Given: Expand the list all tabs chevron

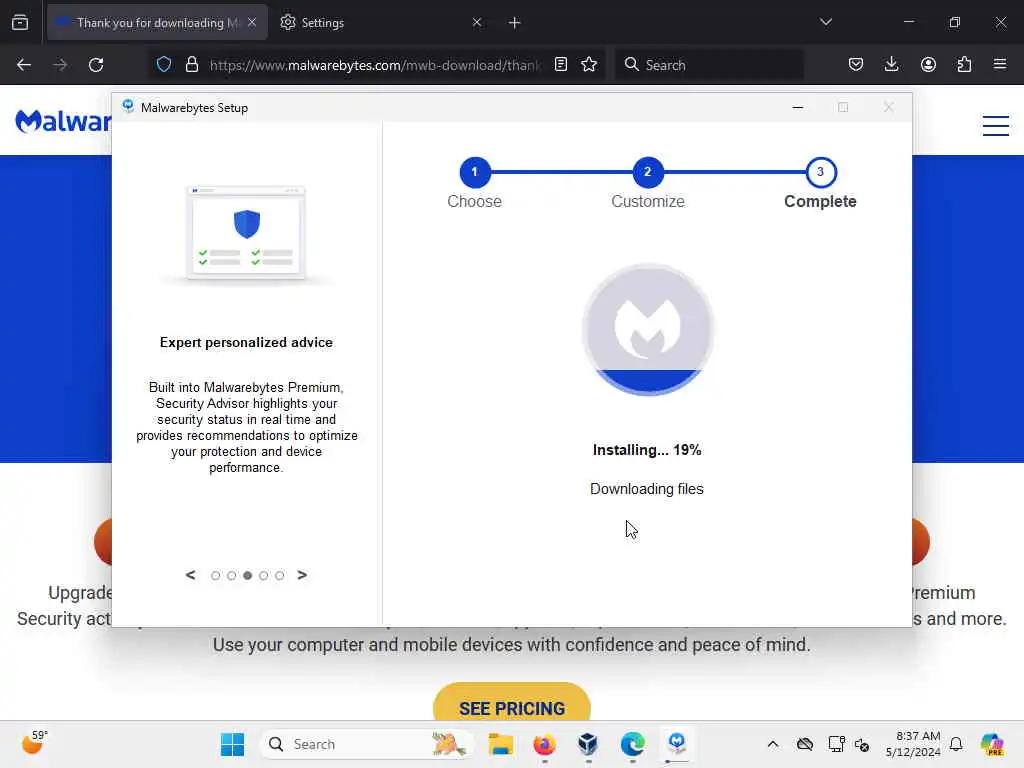Looking at the screenshot, I should (x=825, y=22).
